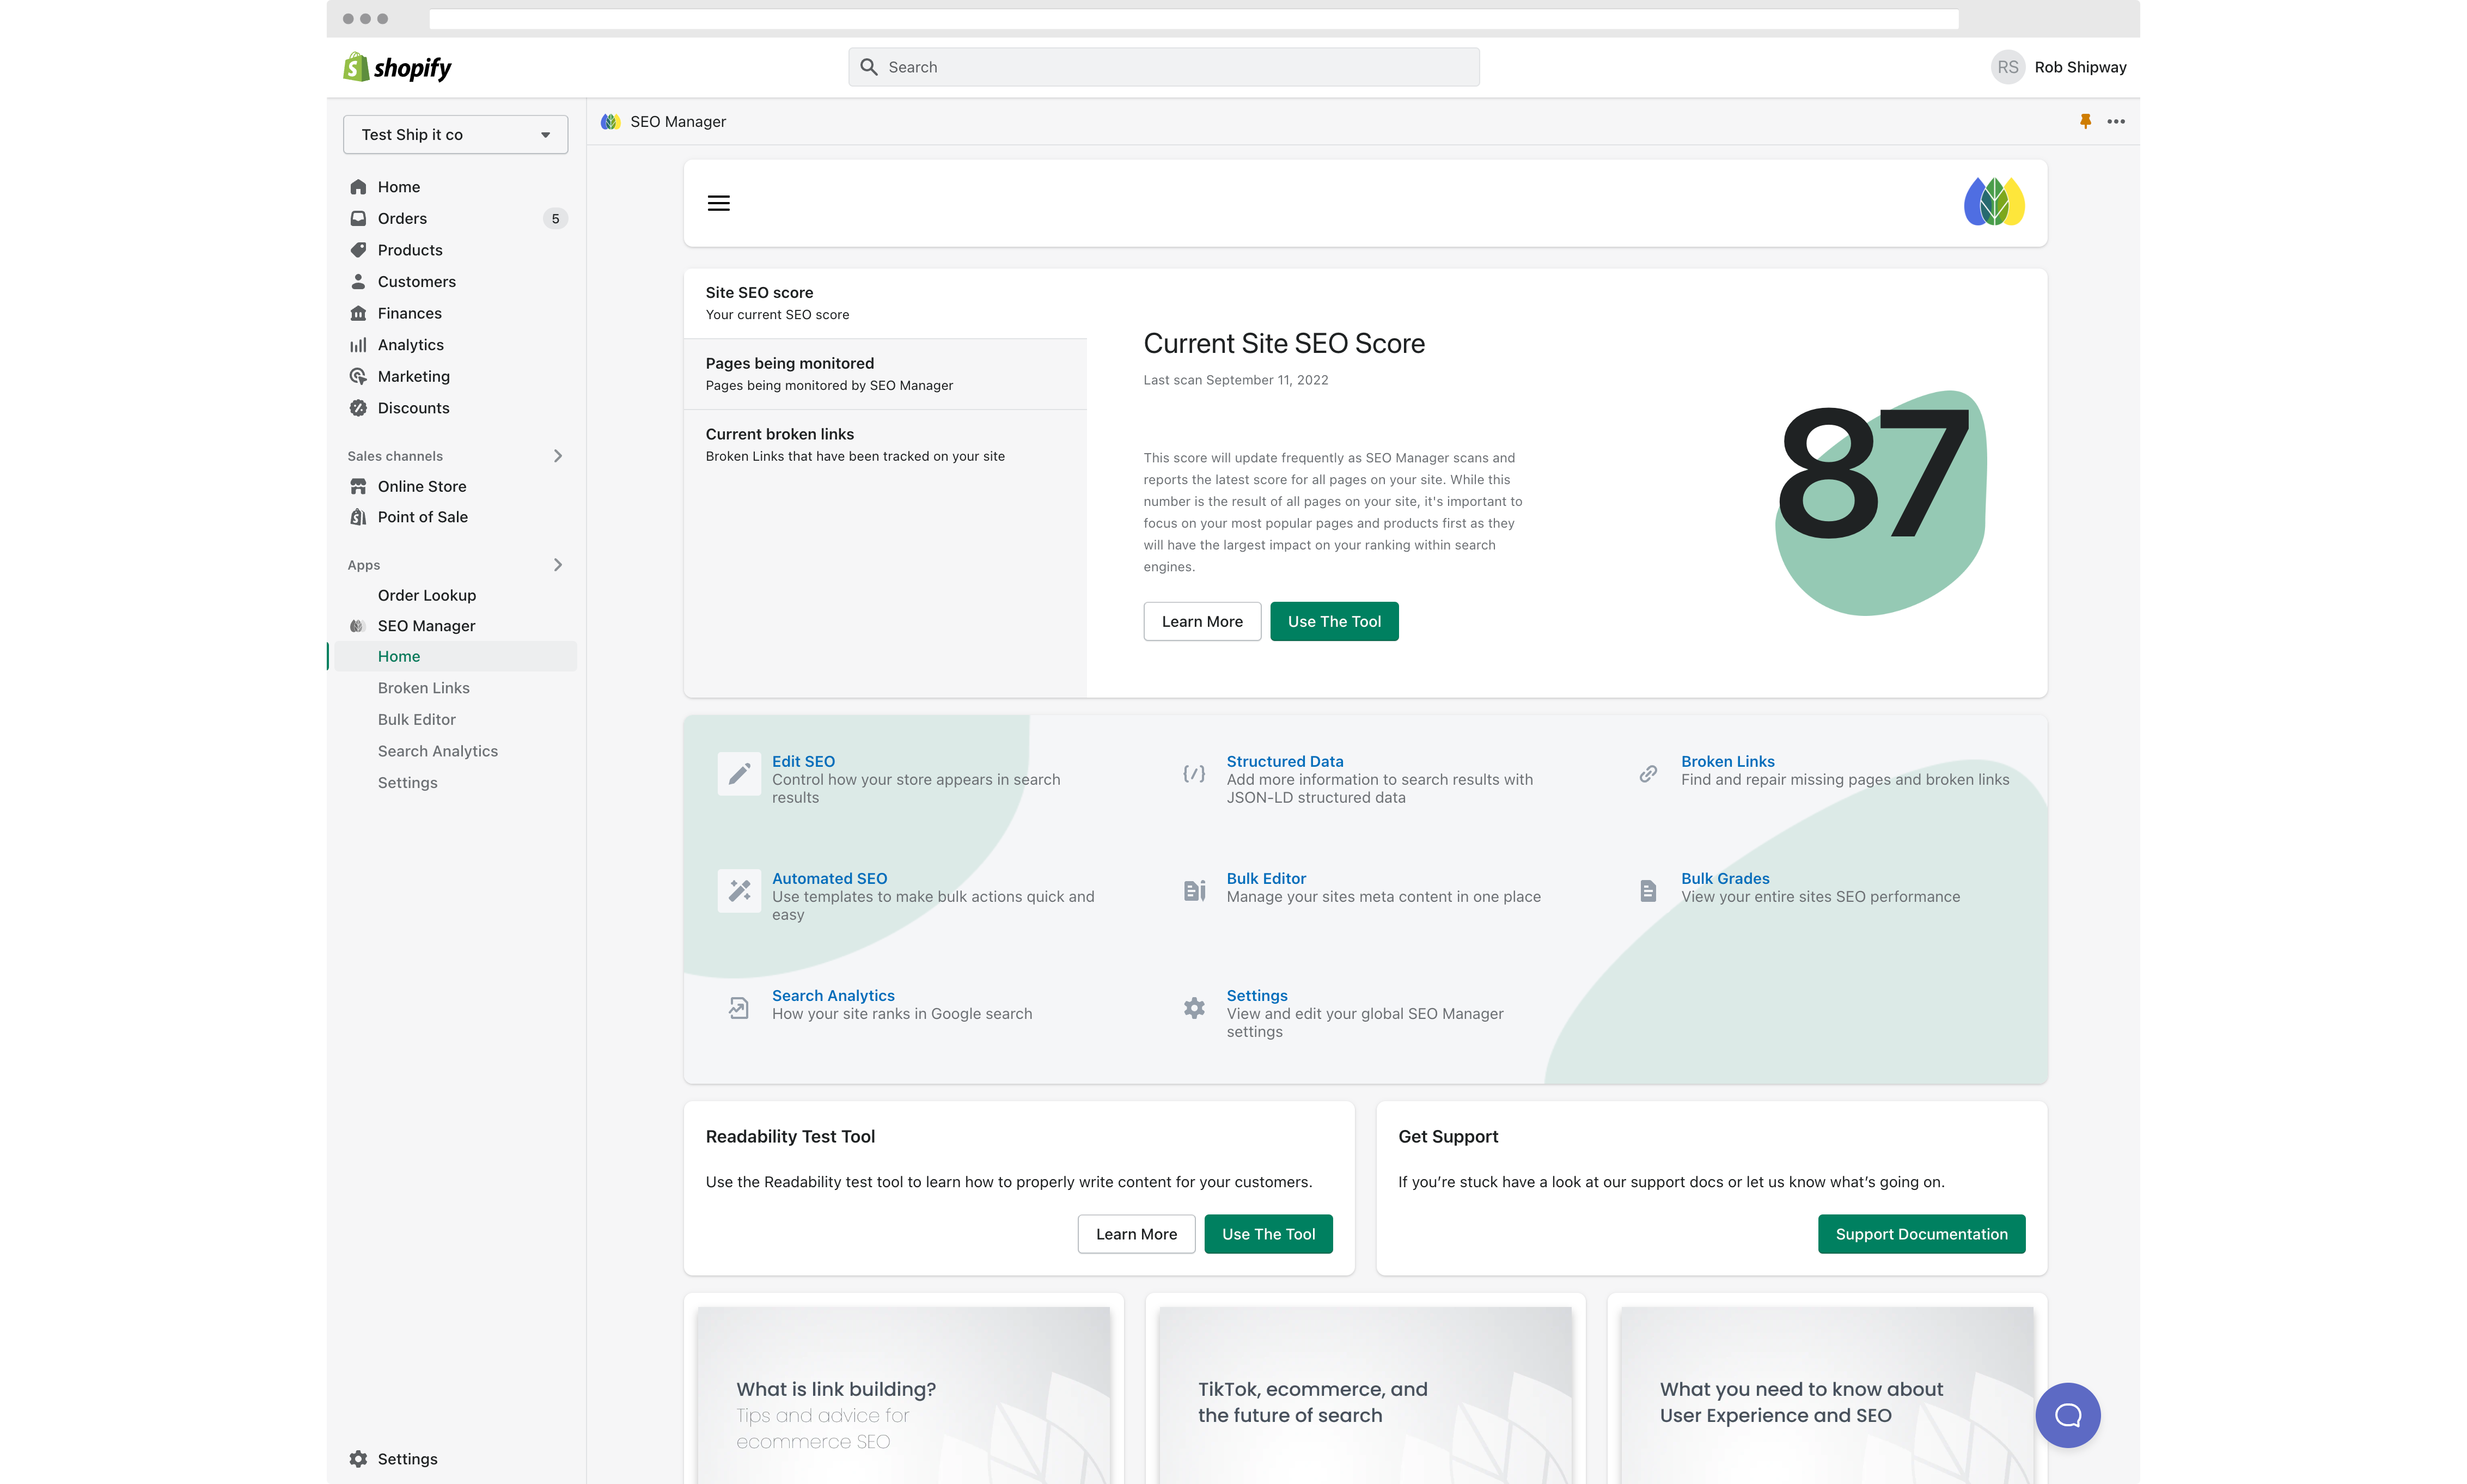The image size is (2467, 1484).
Task: Click the SEO Manager hamburger menu icon
Action: (x=719, y=203)
